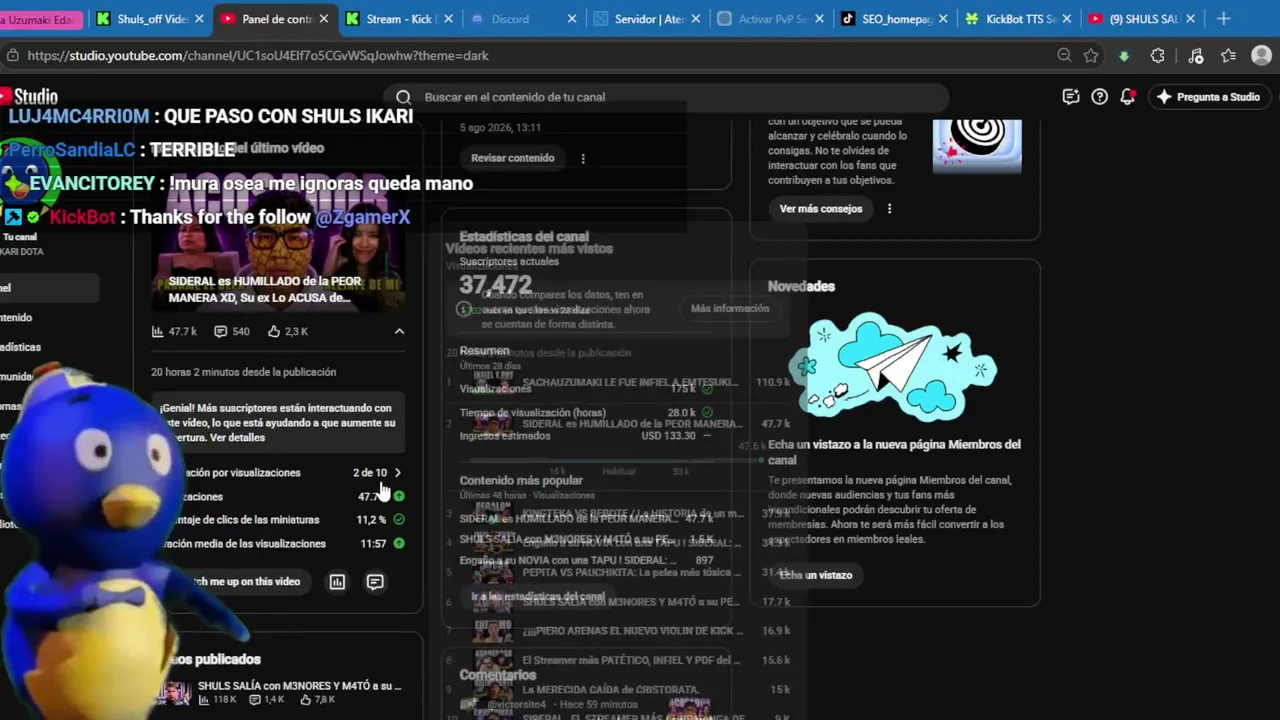The width and height of the screenshot is (1280, 720).
Task: Click the search magnifier icon in Studio
Action: pos(403,97)
